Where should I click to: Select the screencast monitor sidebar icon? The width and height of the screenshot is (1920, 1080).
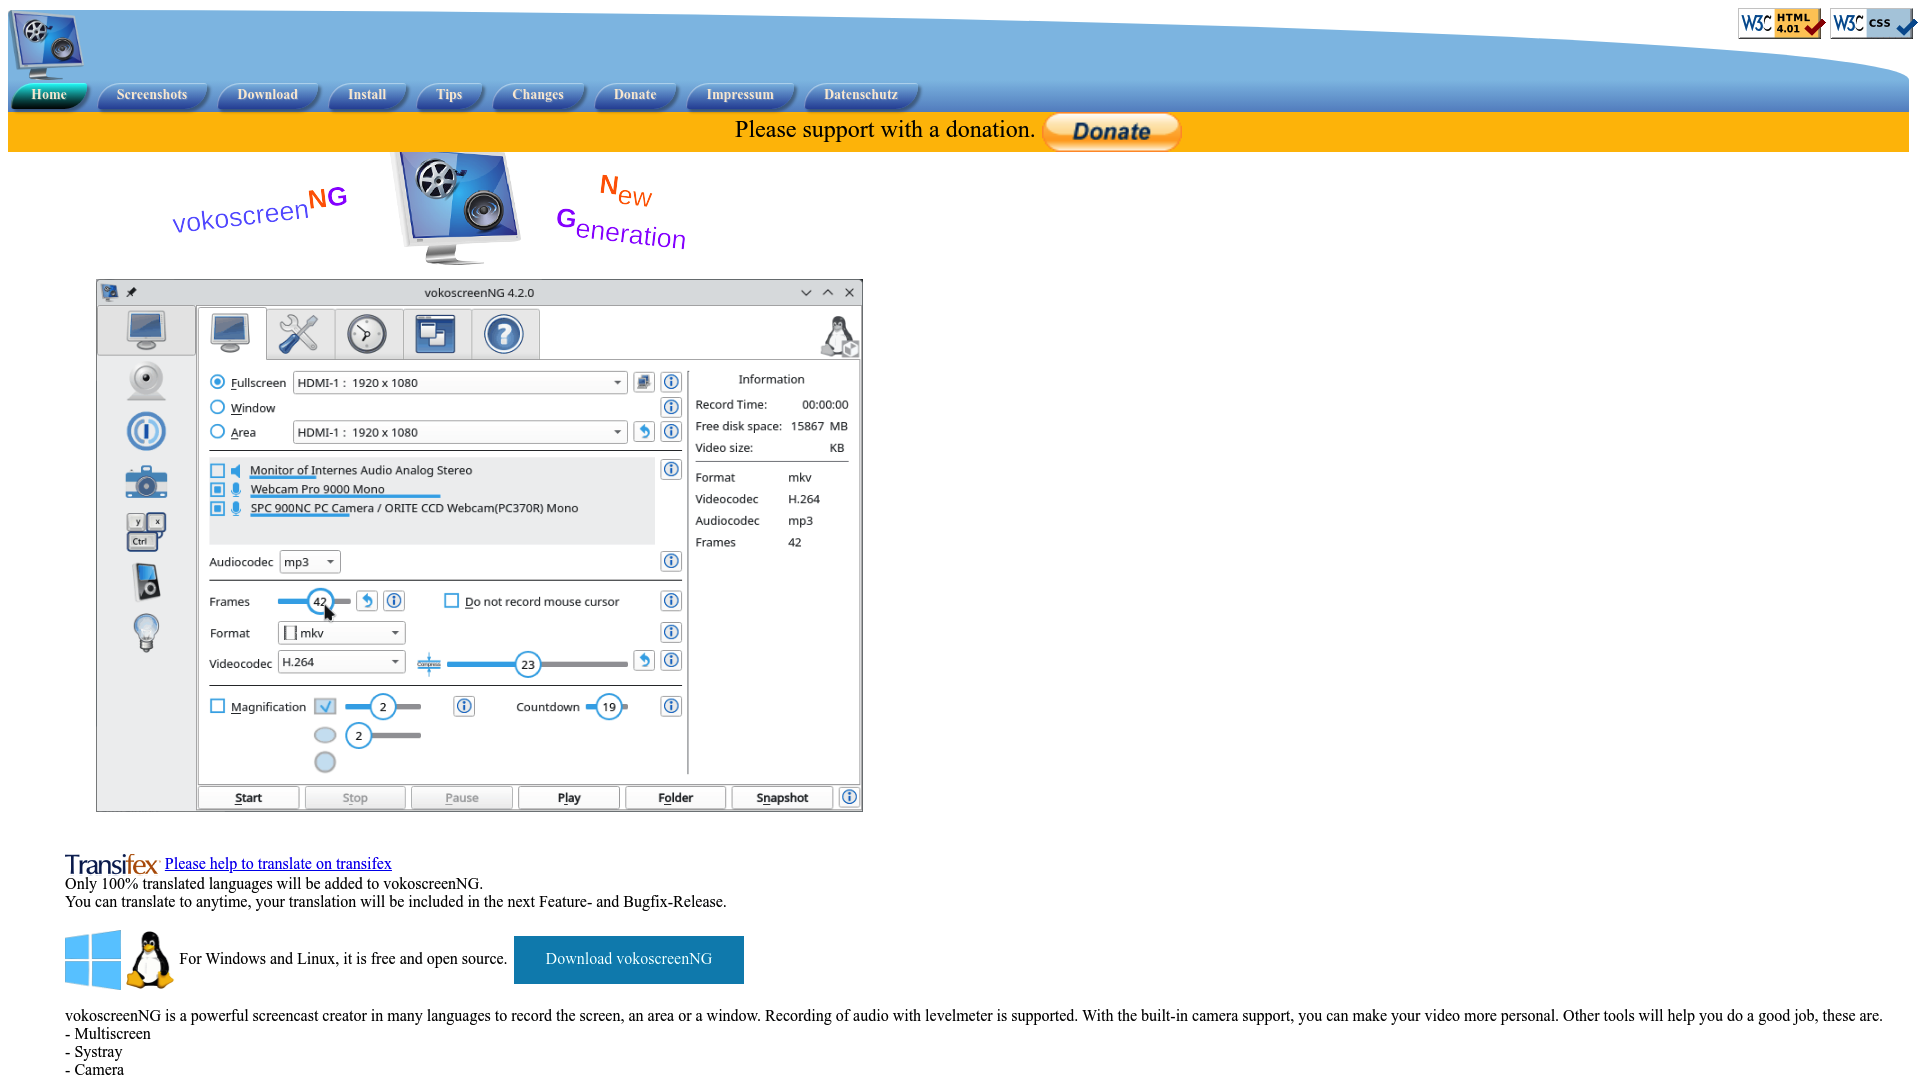tap(146, 330)
